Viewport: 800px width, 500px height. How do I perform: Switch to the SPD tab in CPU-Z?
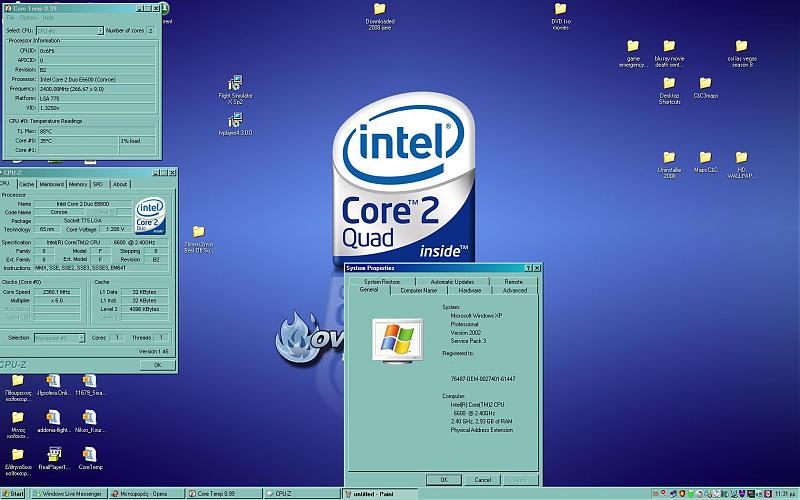pos(98,184)
